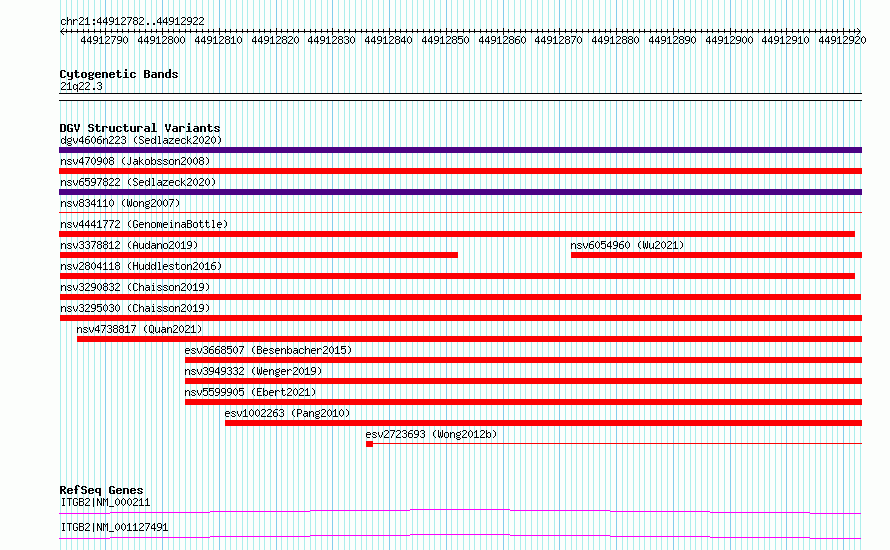
Task: Select ruler position 44912840
Action: (x=388, y=40)
